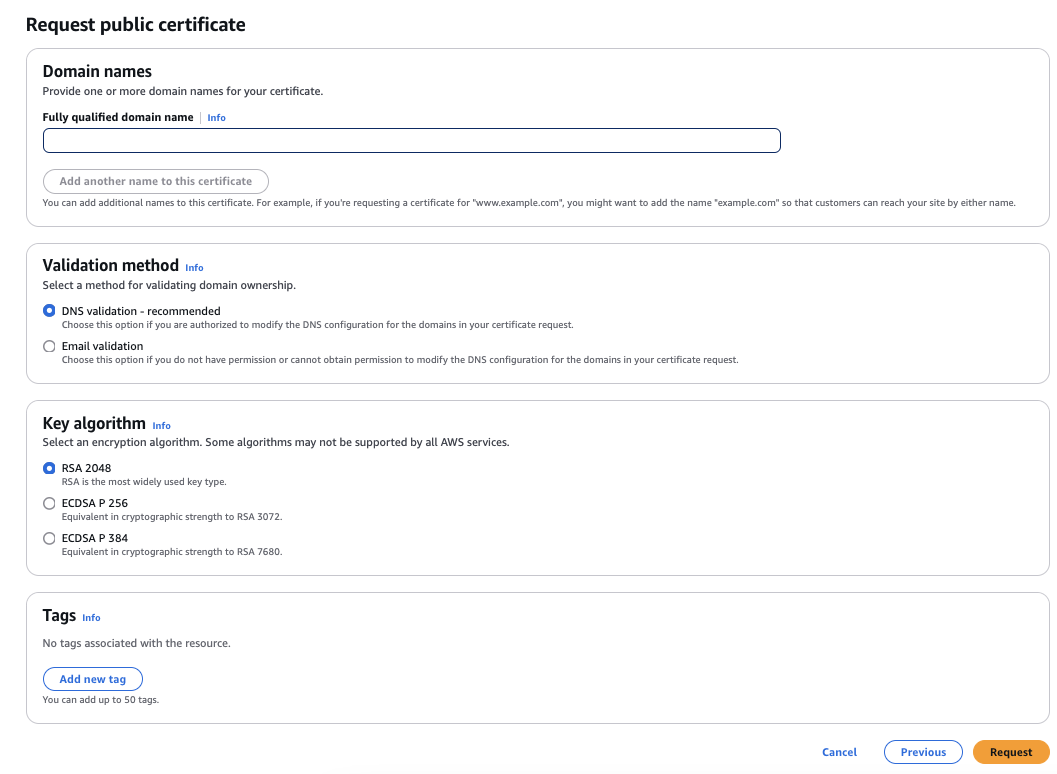Viewport: 1057px width, 774px height.
Task: Go back with the Previous button
Action: tap(923, 752)
